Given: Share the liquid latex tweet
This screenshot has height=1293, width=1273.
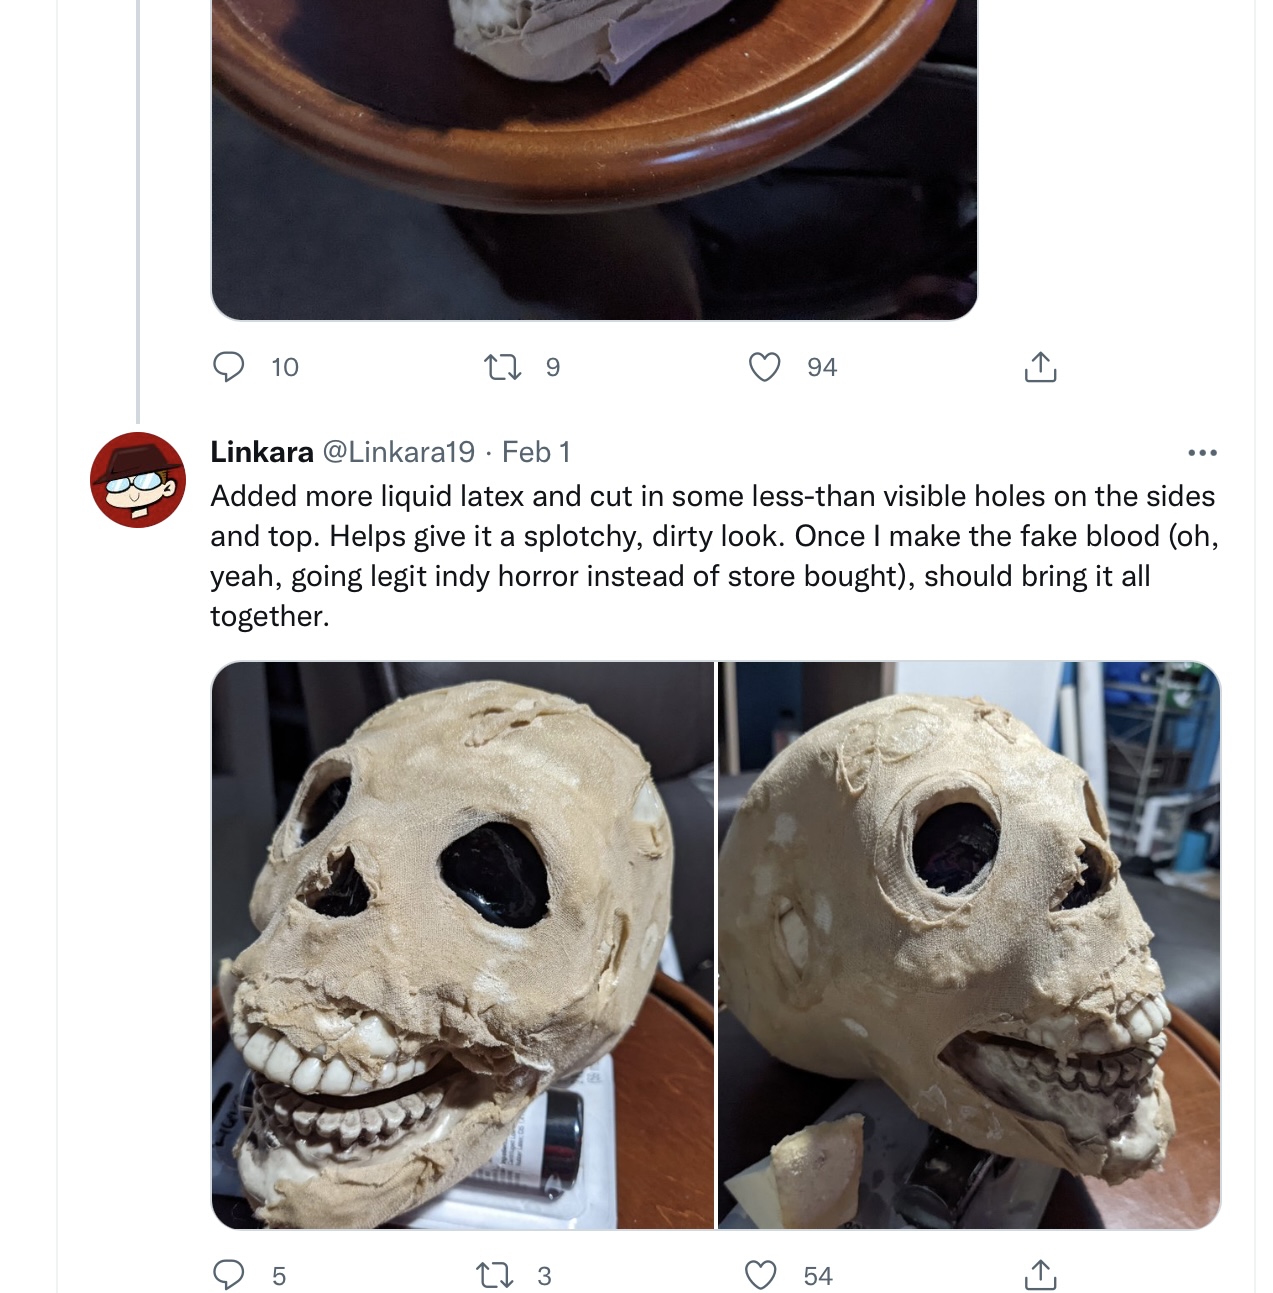Looking at the screenshot, I should click(1040, 1275).
